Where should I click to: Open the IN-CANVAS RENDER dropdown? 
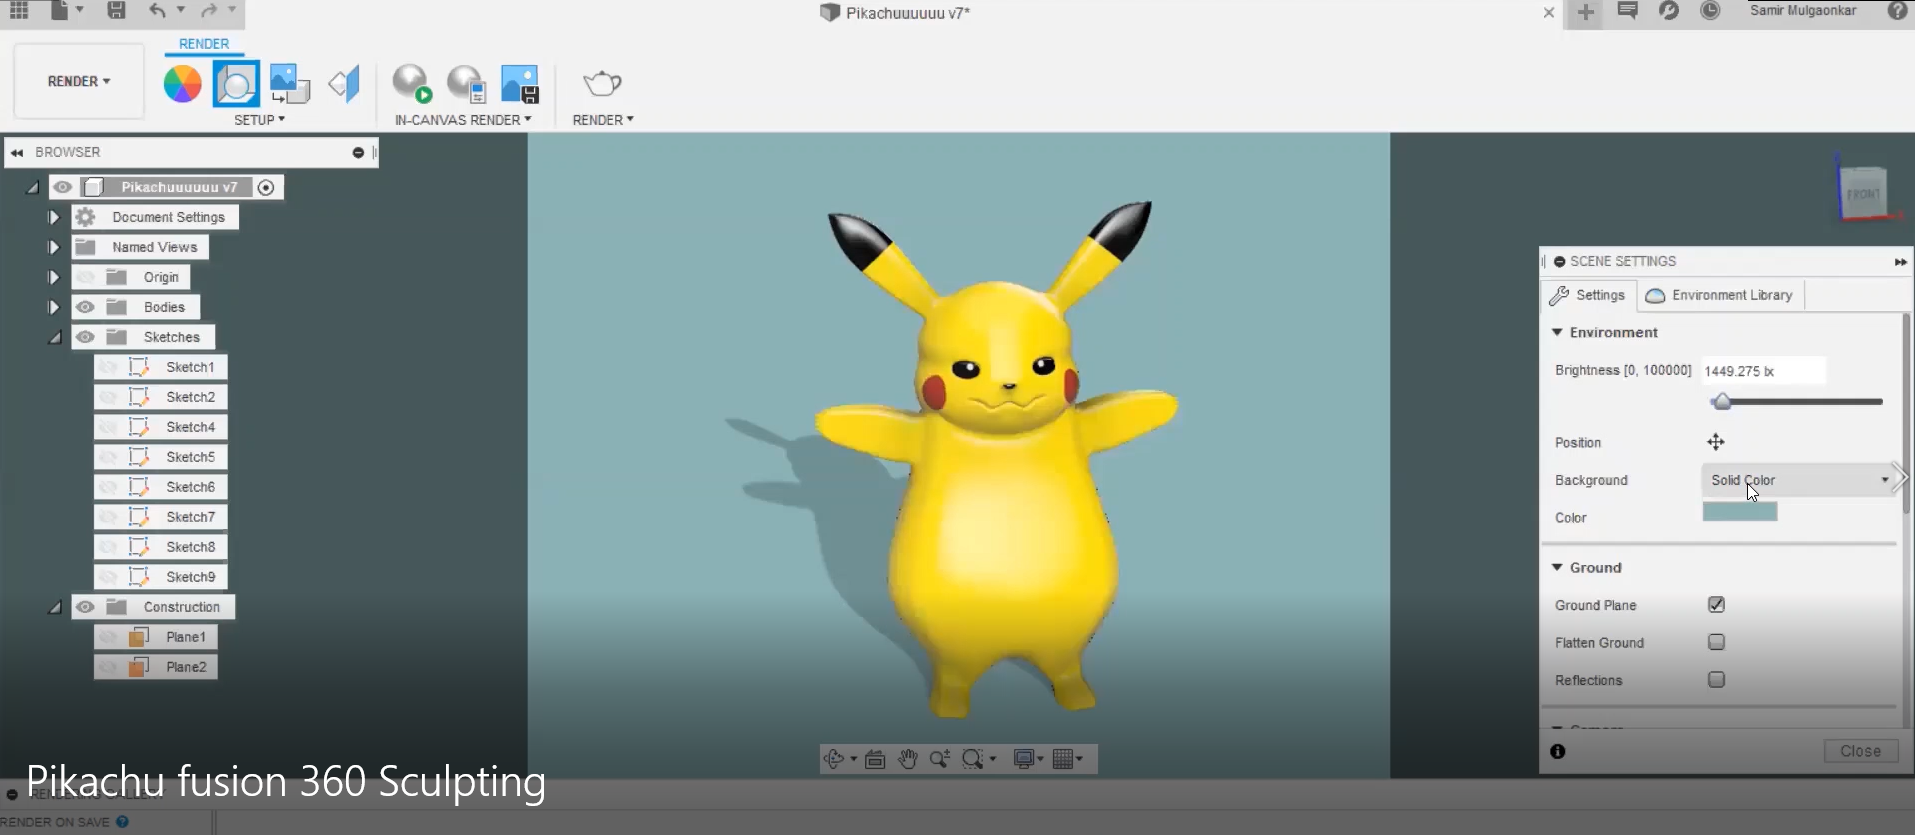(463, 120)
